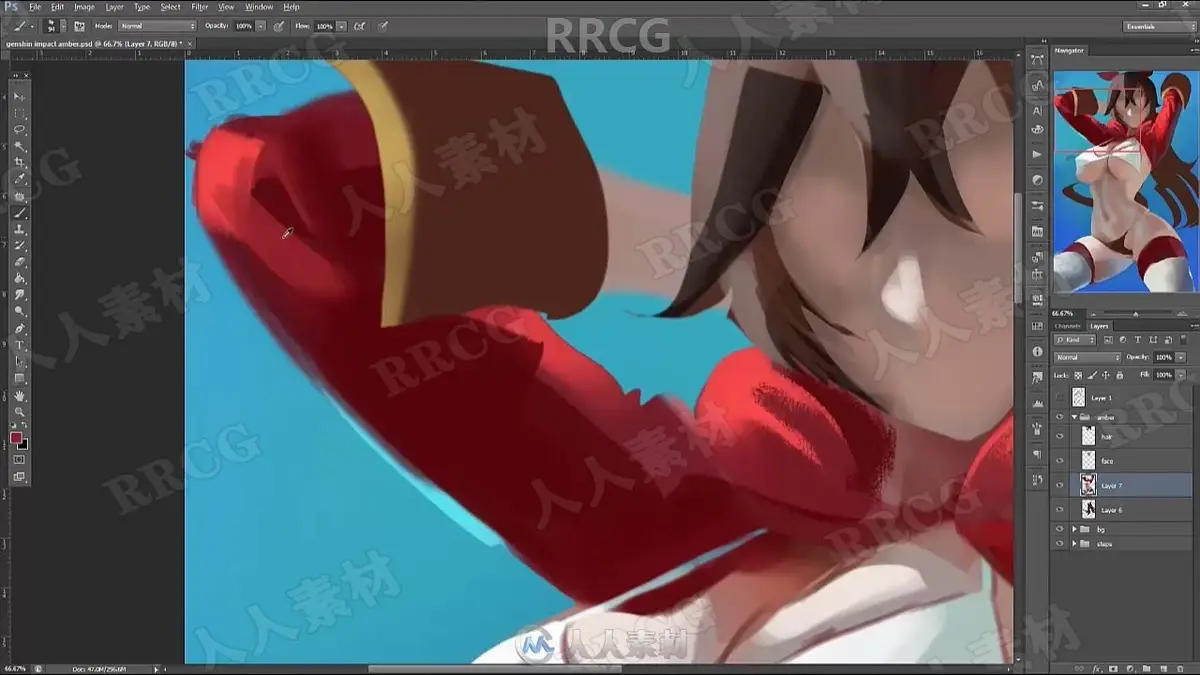Open the Window menu
Viewport: 1200px width, 675px height.
[x=259, y=7]
